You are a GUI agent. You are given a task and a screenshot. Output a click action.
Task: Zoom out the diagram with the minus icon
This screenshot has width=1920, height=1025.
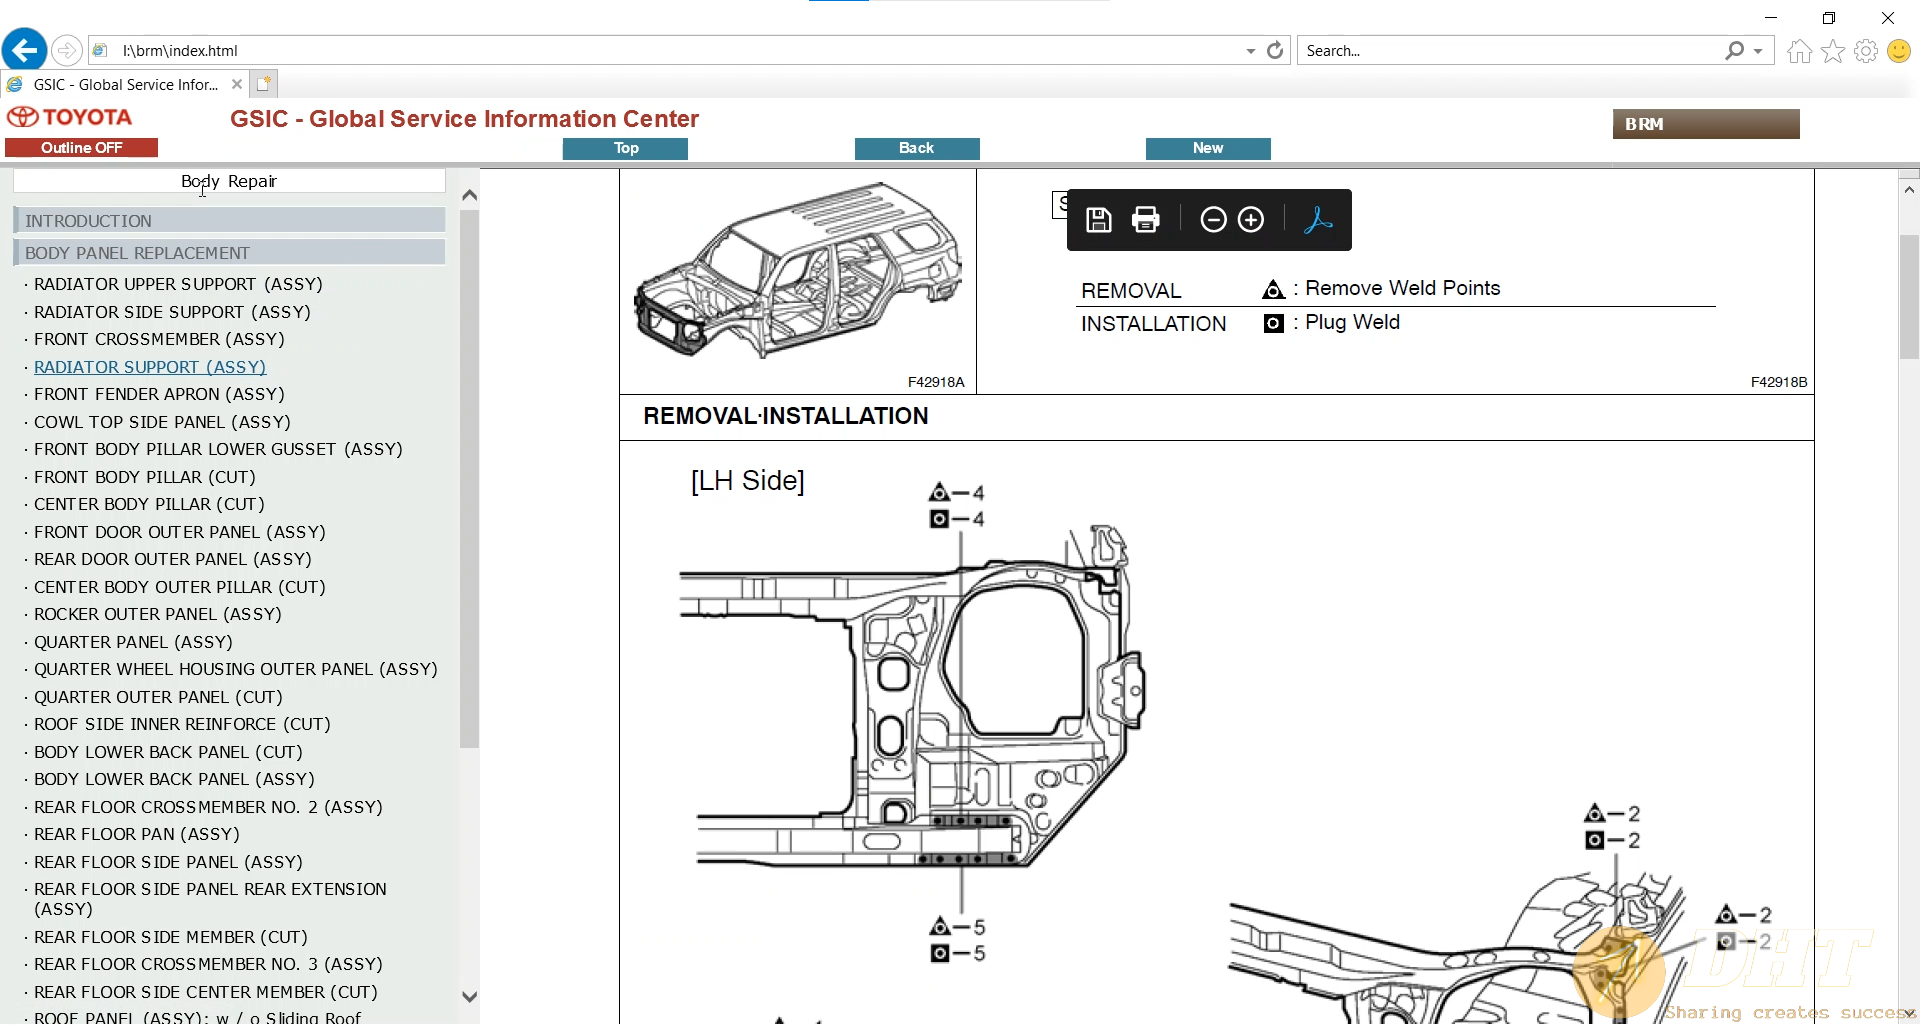pyautogui.click(x=1213, y=219)
